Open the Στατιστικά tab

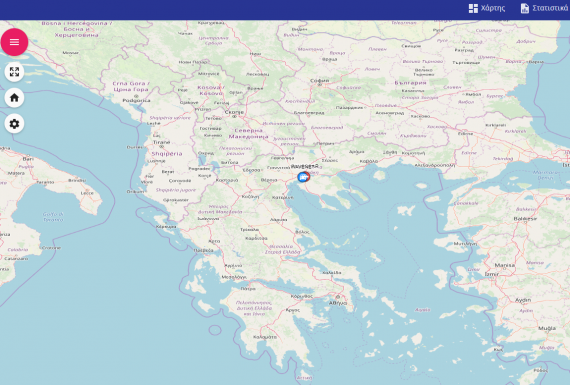544,8
